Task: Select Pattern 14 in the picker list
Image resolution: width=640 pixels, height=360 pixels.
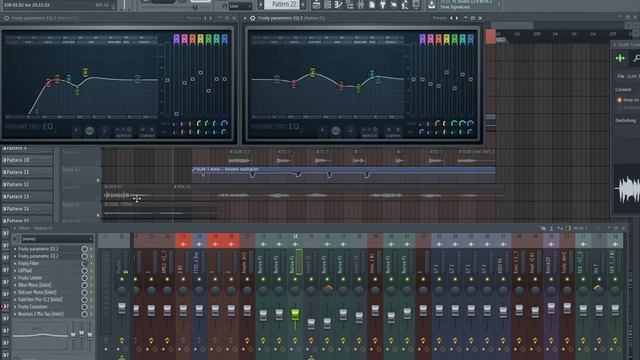Action: point(27,209)
